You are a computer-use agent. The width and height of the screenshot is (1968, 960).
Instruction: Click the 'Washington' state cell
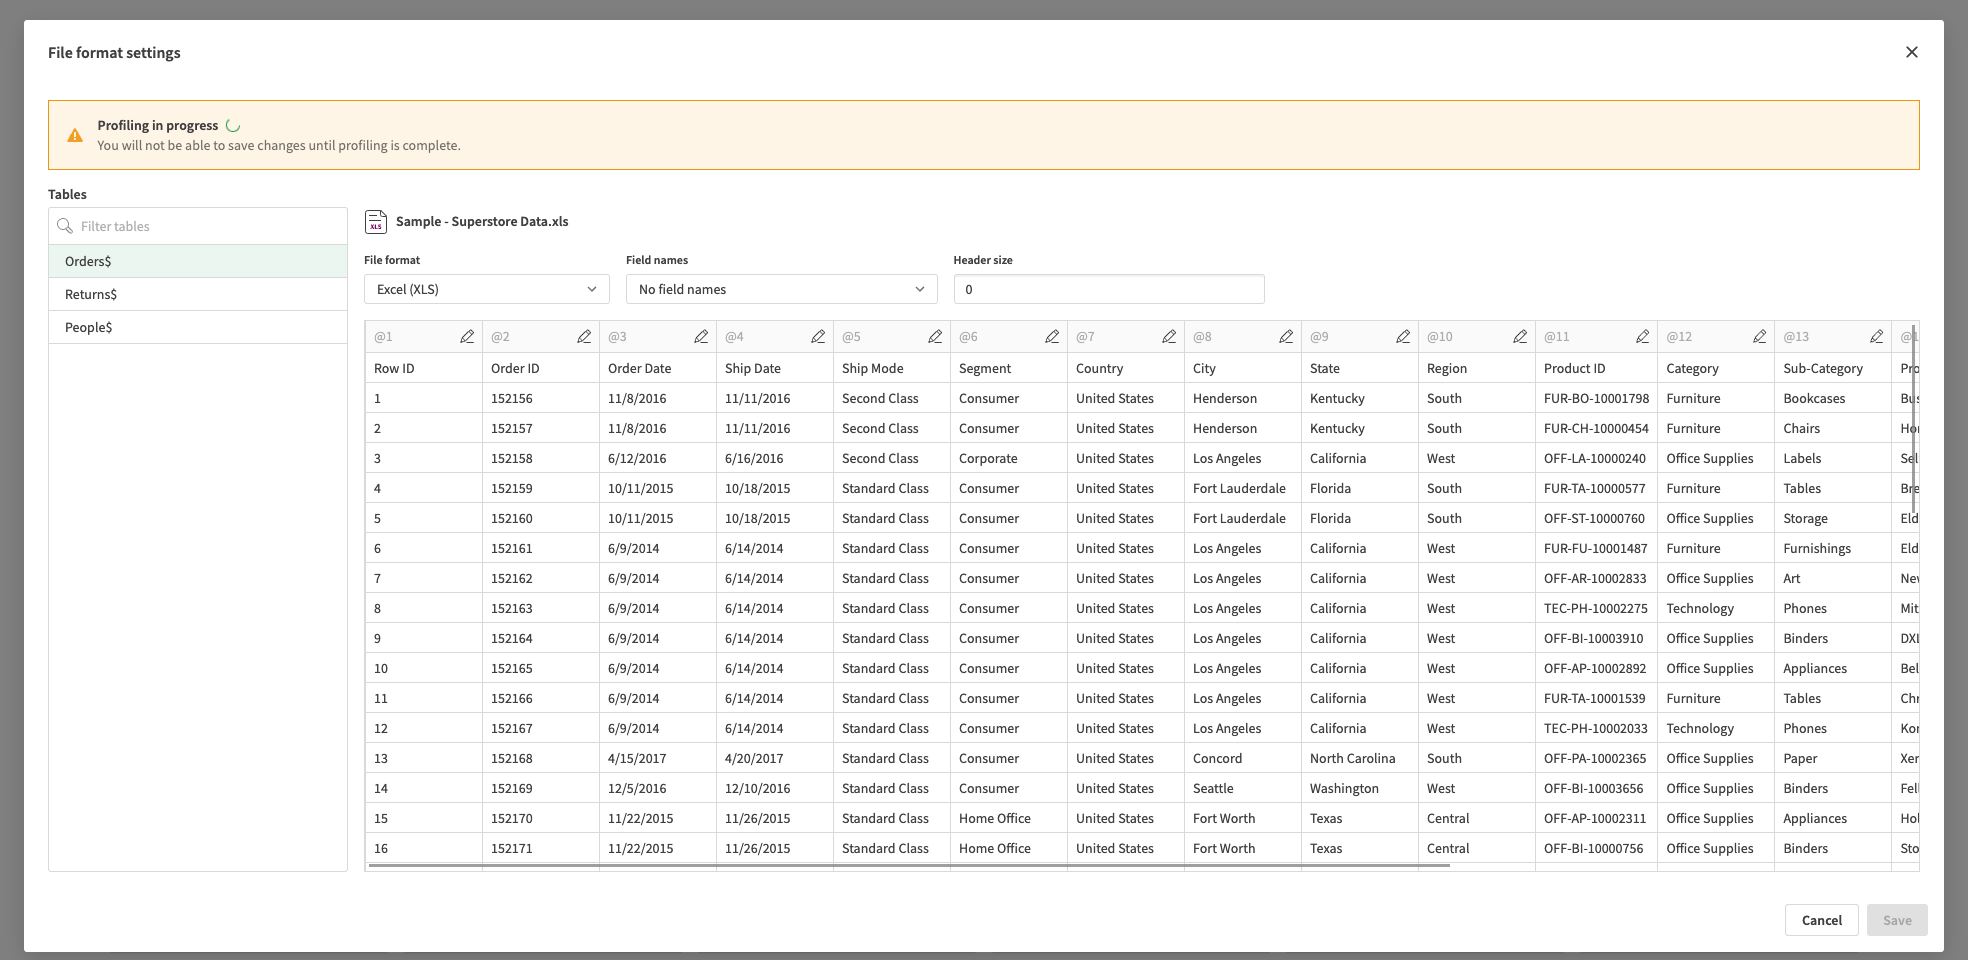[x=1359, y=788]
